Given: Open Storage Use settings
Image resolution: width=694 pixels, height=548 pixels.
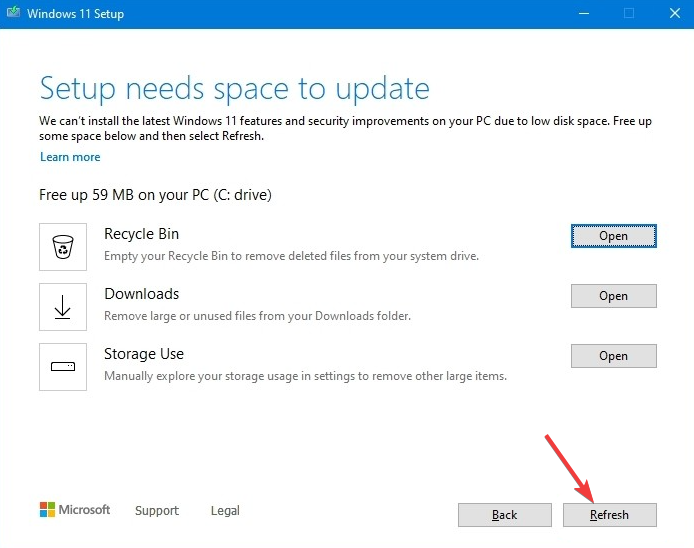Looking at the screenshot, I should tap(613, 356).
